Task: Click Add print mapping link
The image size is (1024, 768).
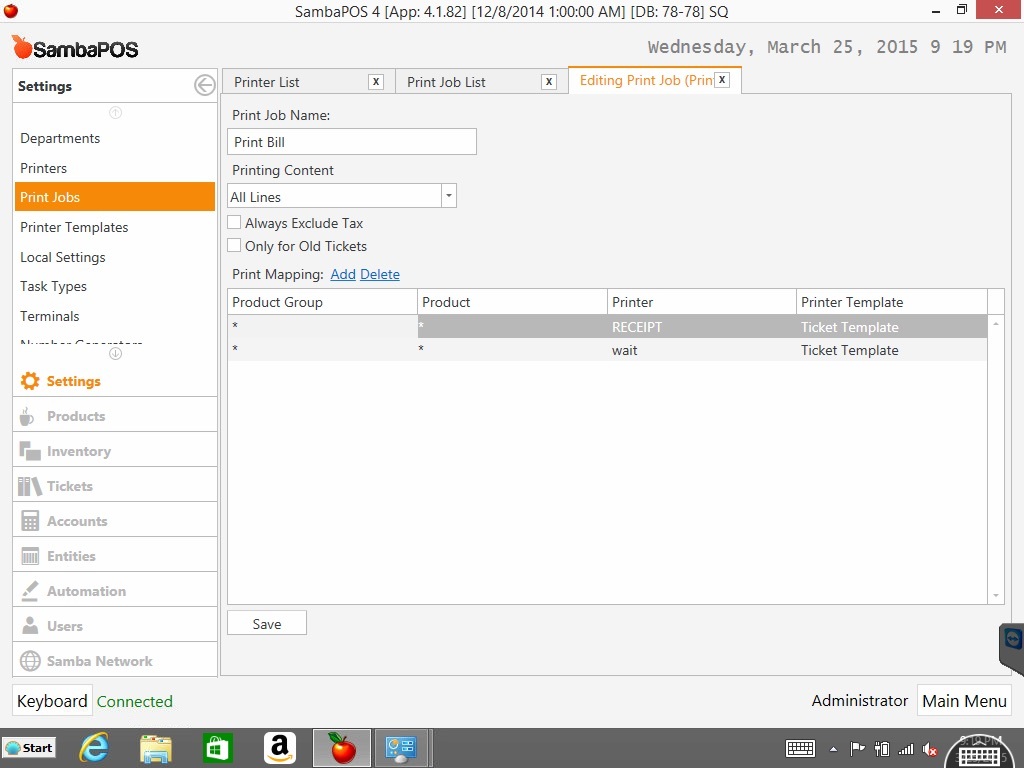Action: 343,274
